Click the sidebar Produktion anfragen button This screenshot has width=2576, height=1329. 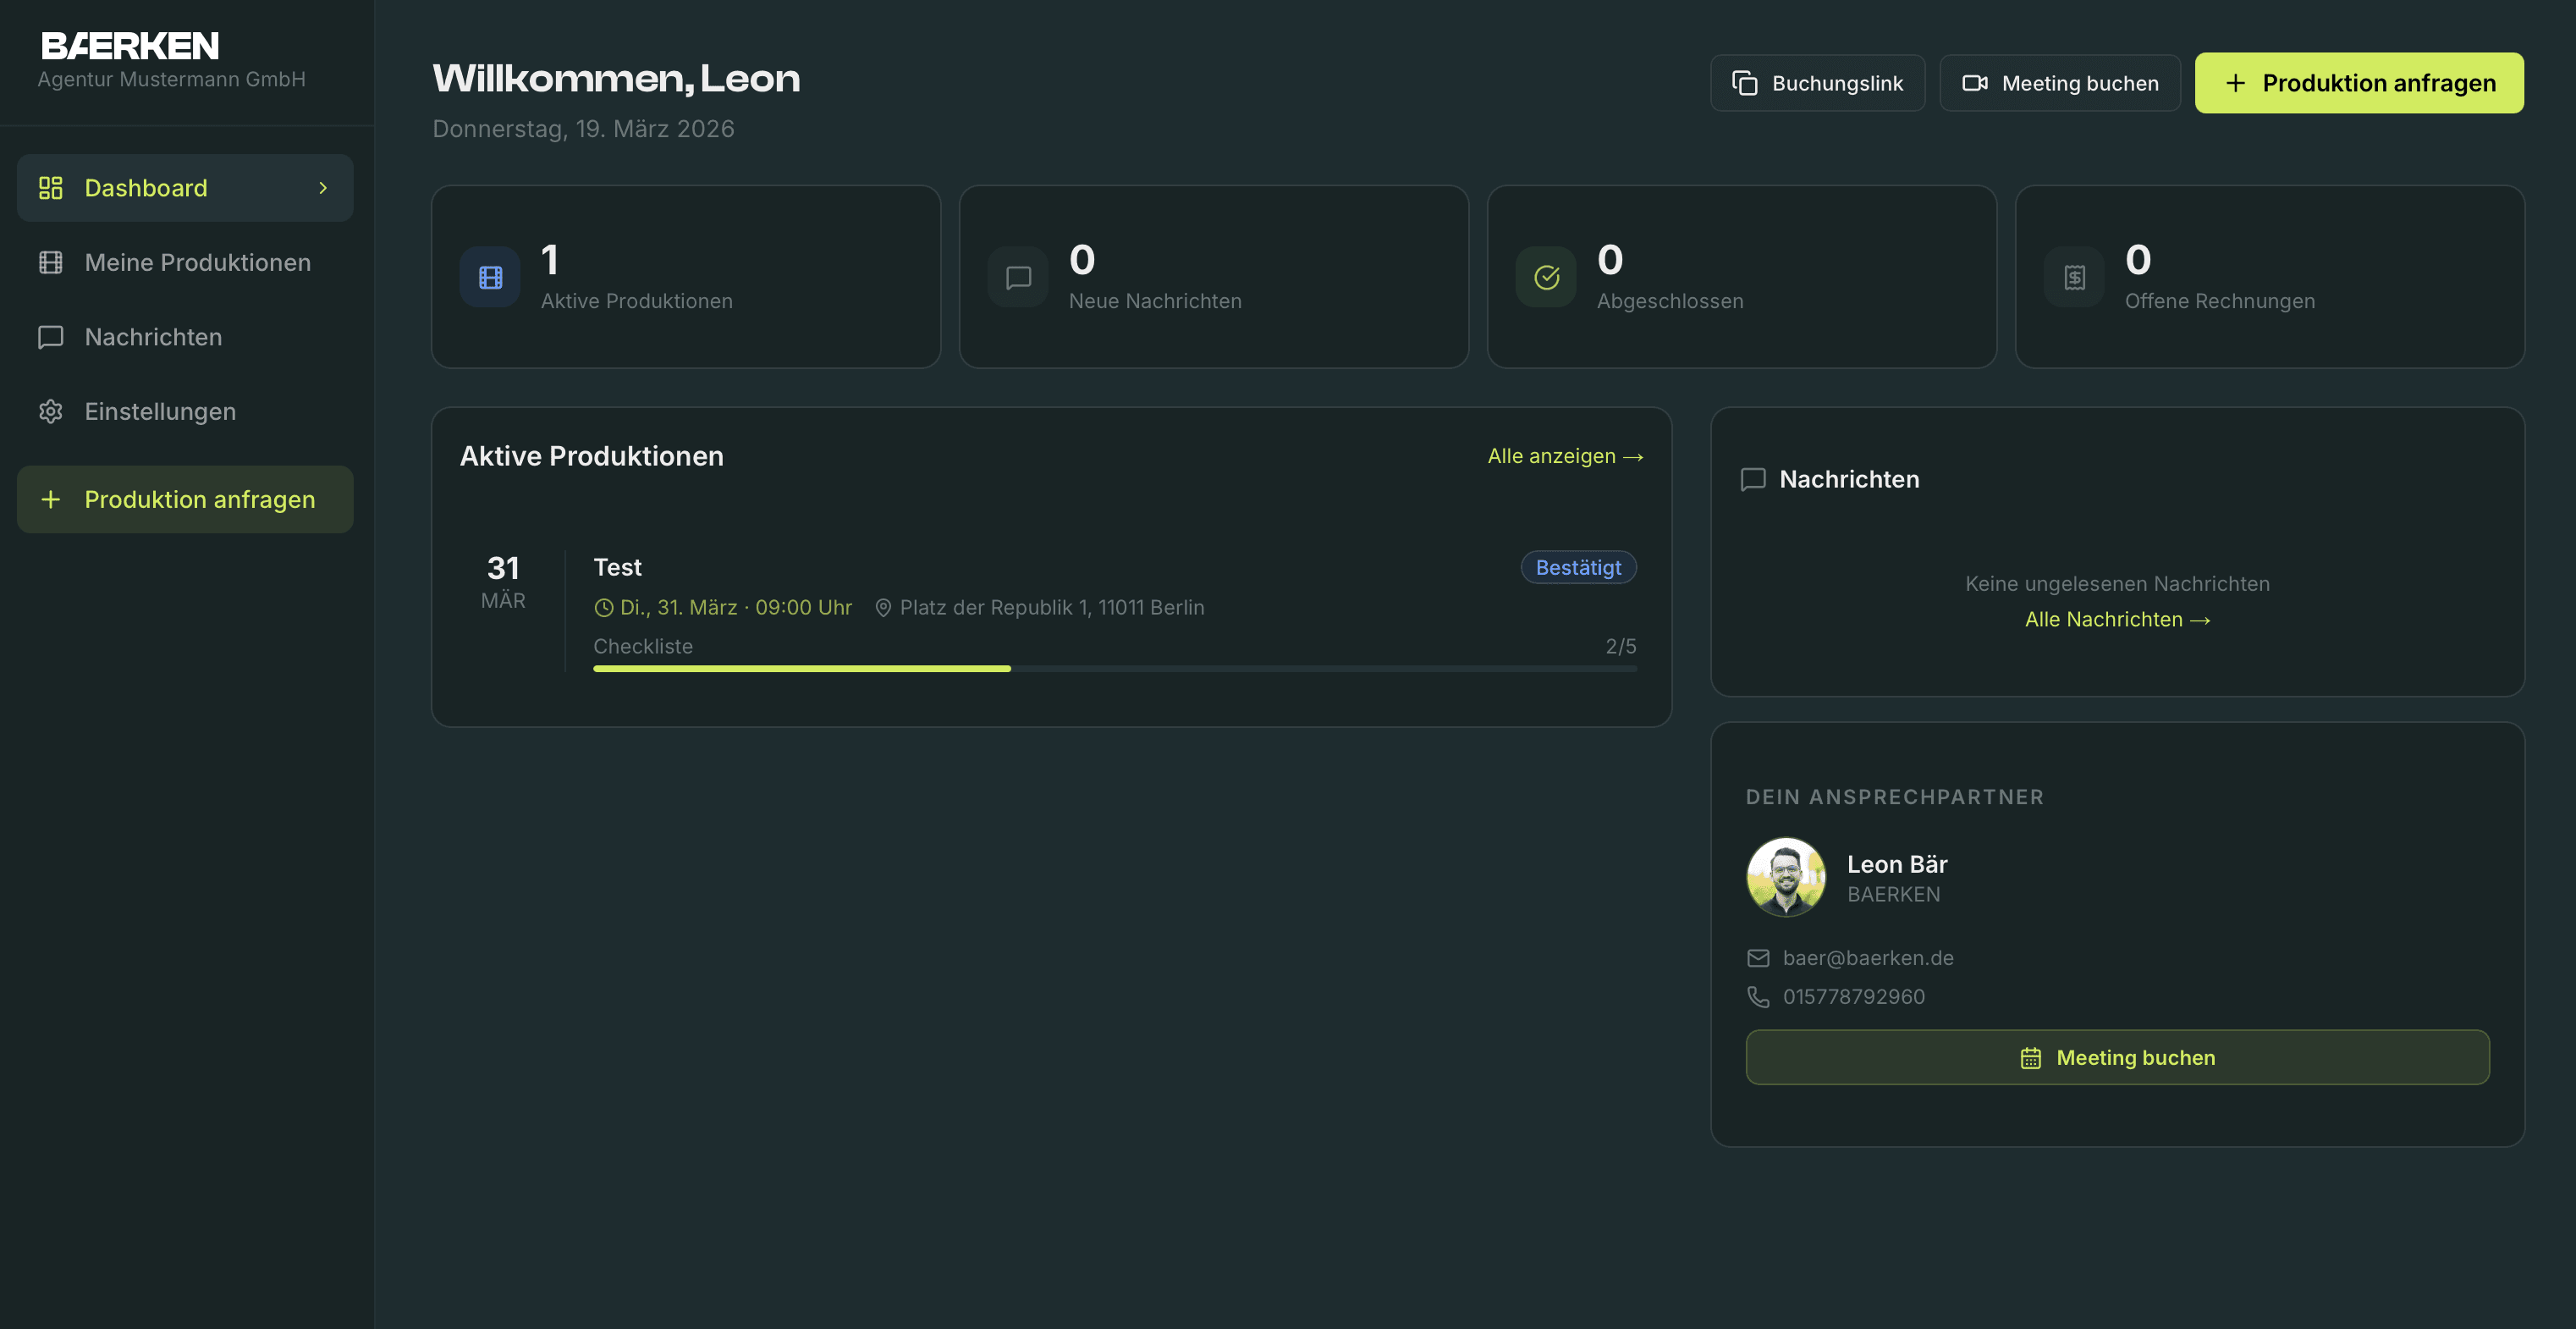pos(185,499)
